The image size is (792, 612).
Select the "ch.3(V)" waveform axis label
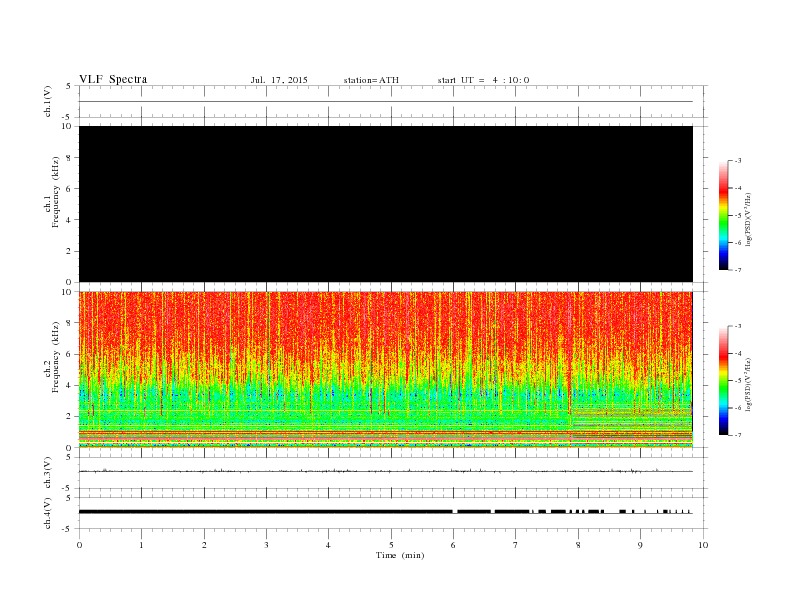coord(48,473)
